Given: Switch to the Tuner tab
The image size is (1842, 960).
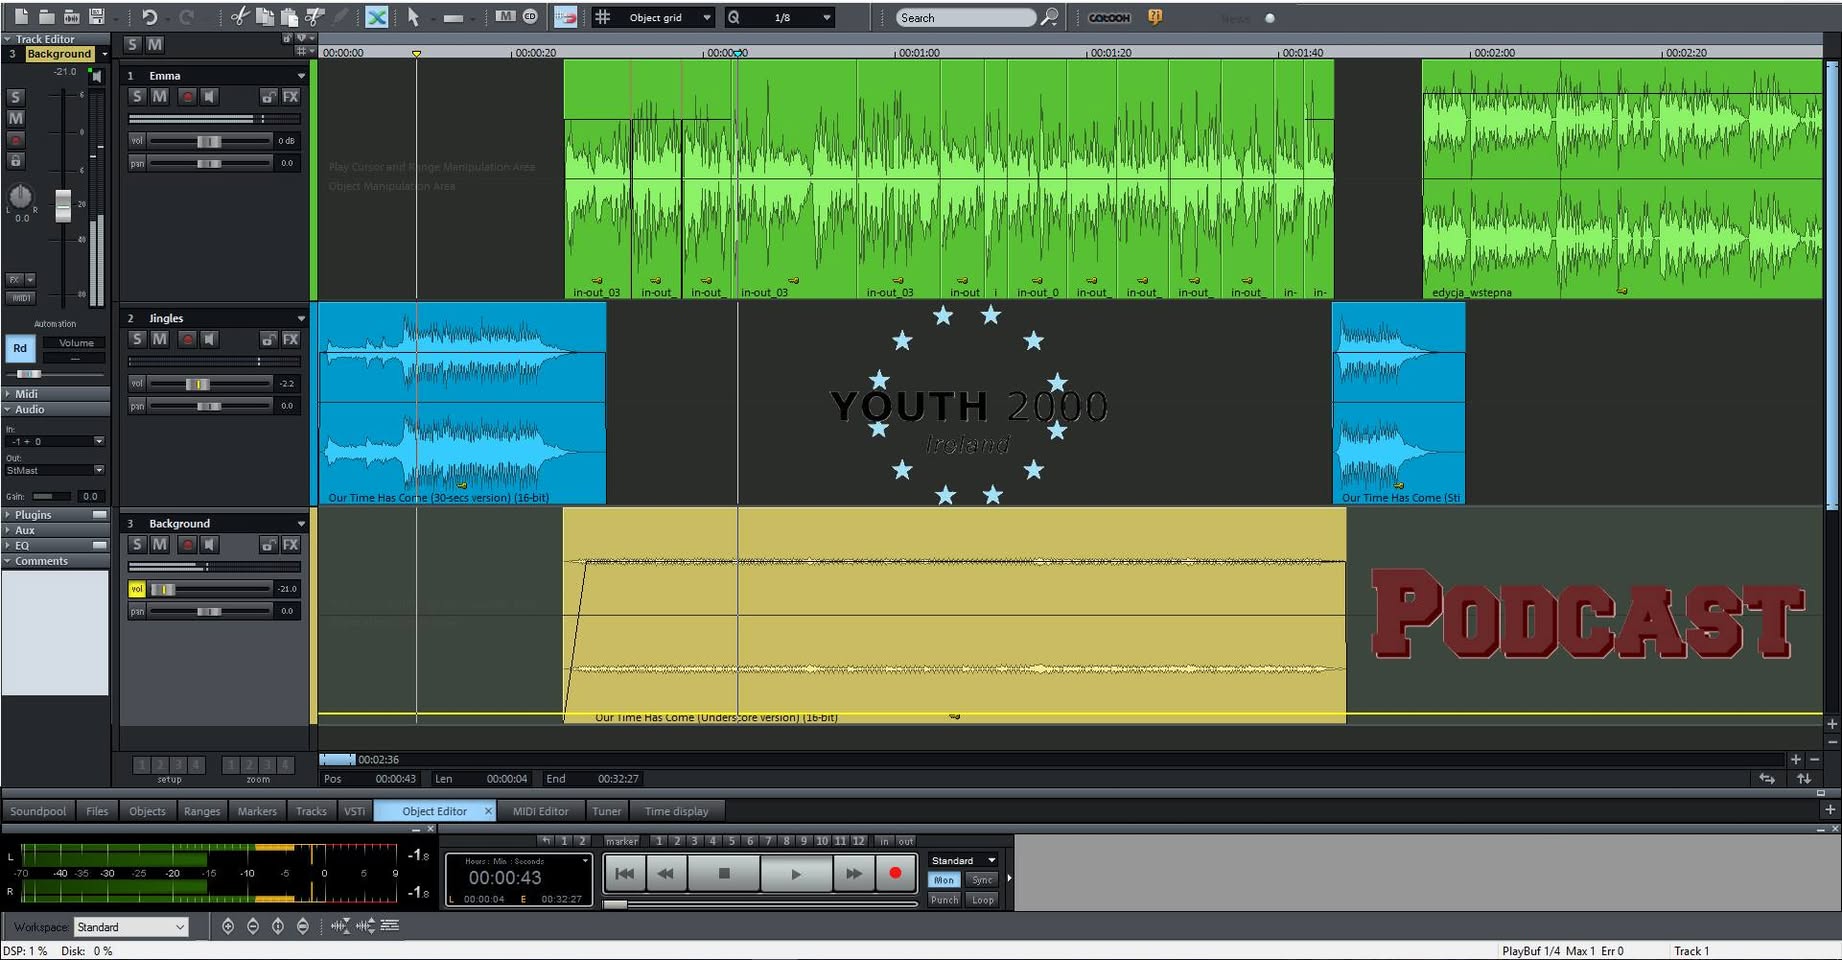Looking at the screenshot, I should pyautogui.click(x=606, y=811).
